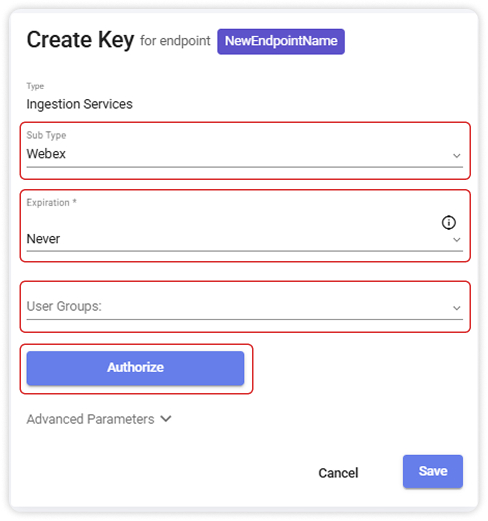Click the Create Key dialog heading
The image size is (488, 521).
coord(80,40)
